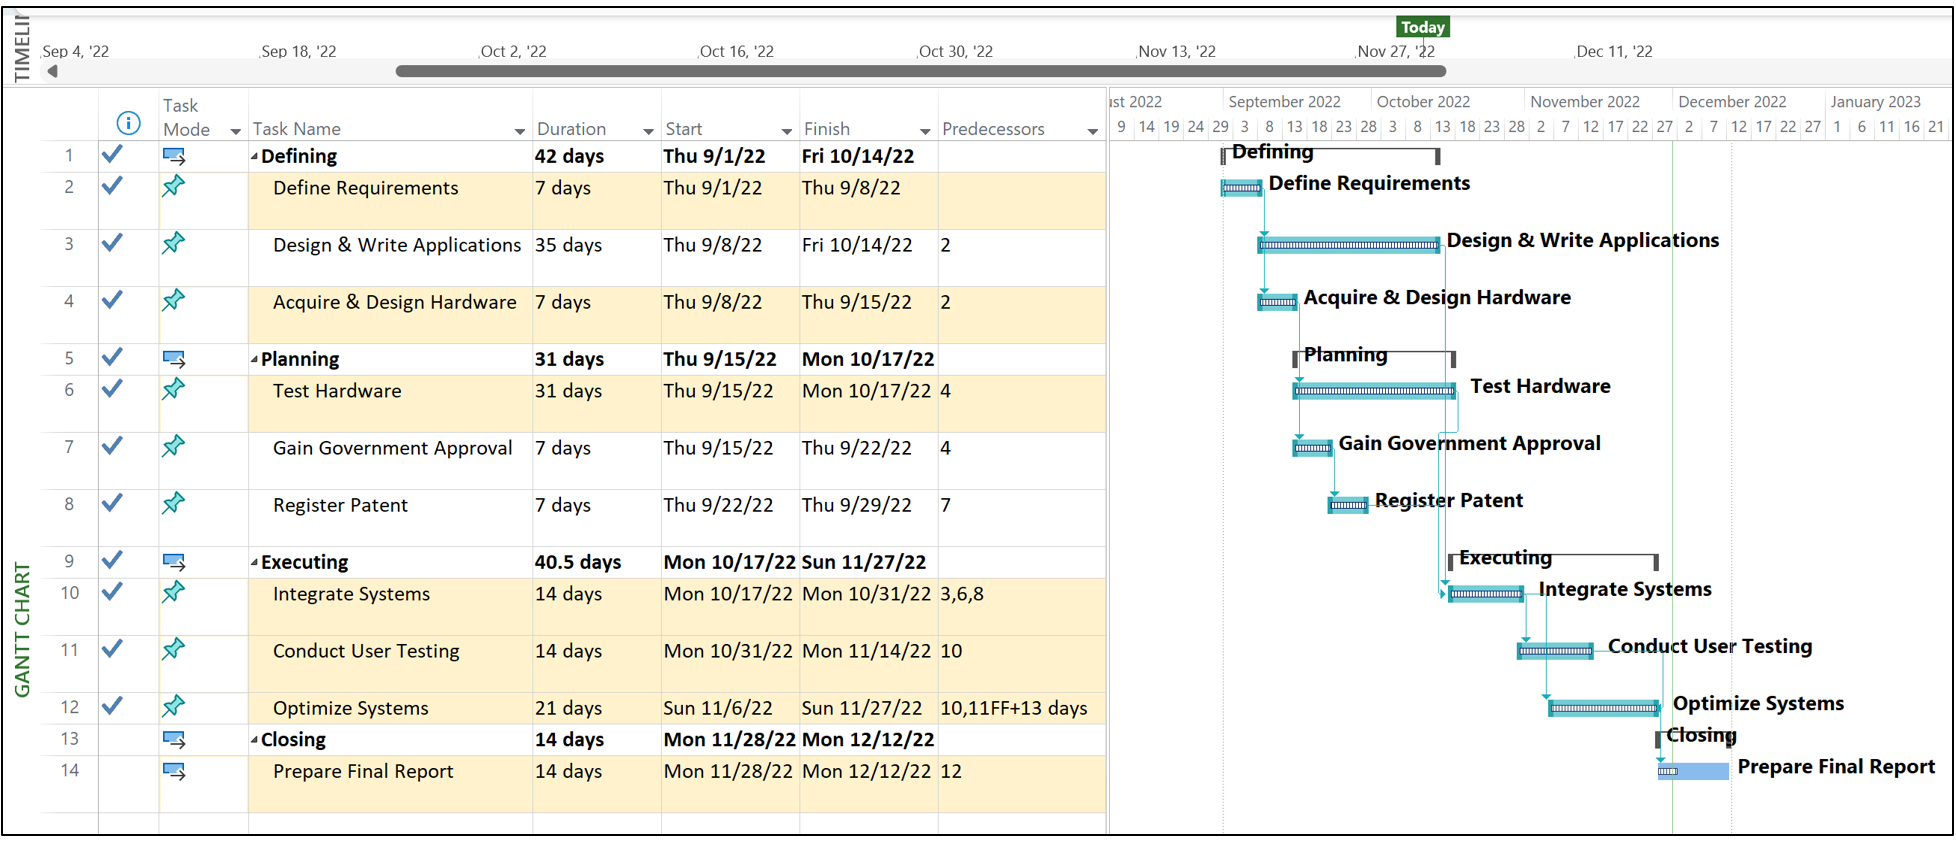
Task: Click the checkmark for Register Patent row
Action: 112,503
